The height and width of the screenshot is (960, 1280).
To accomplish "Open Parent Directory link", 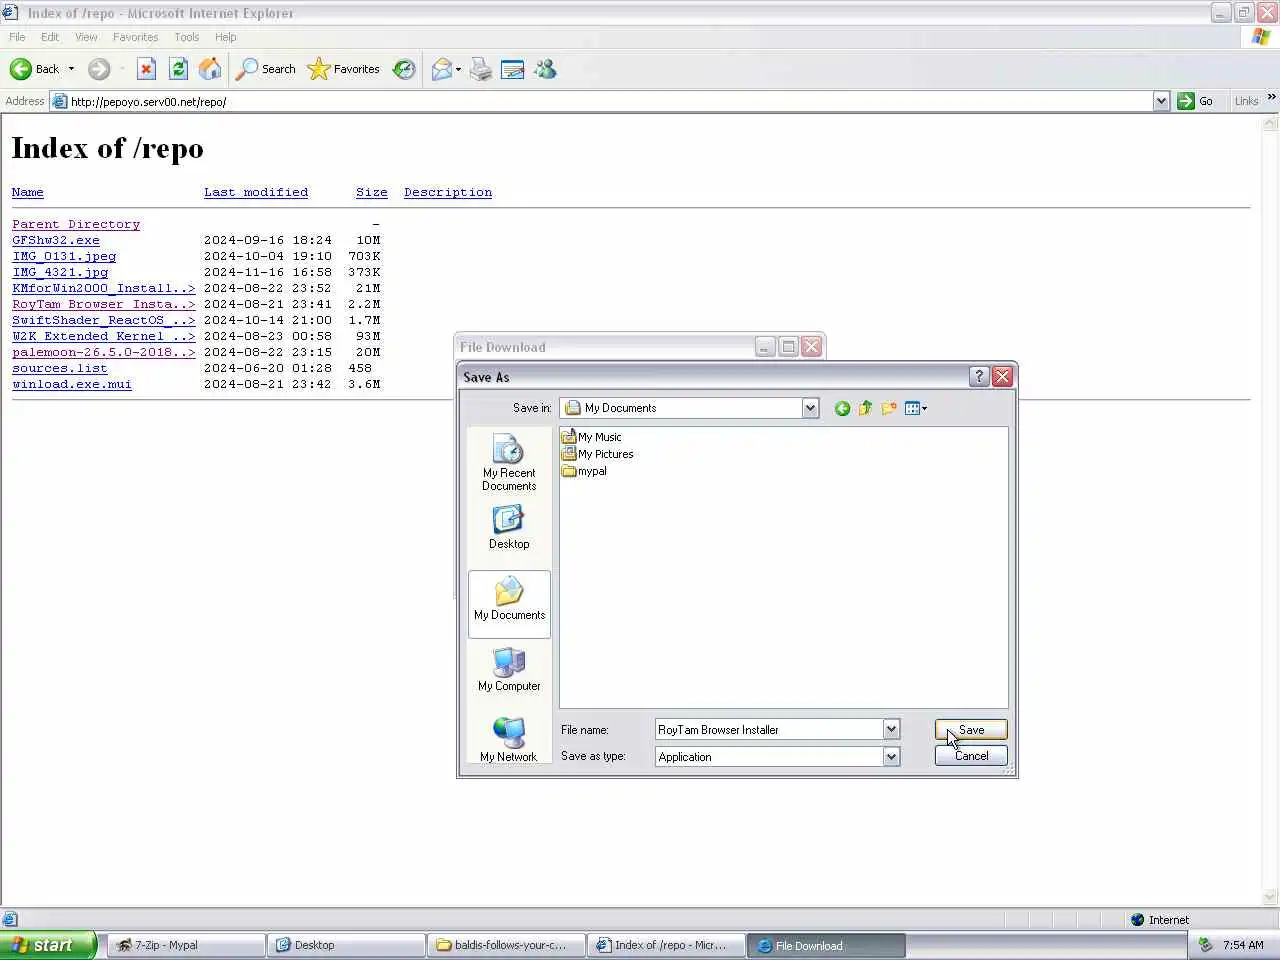I will (76, 224).
